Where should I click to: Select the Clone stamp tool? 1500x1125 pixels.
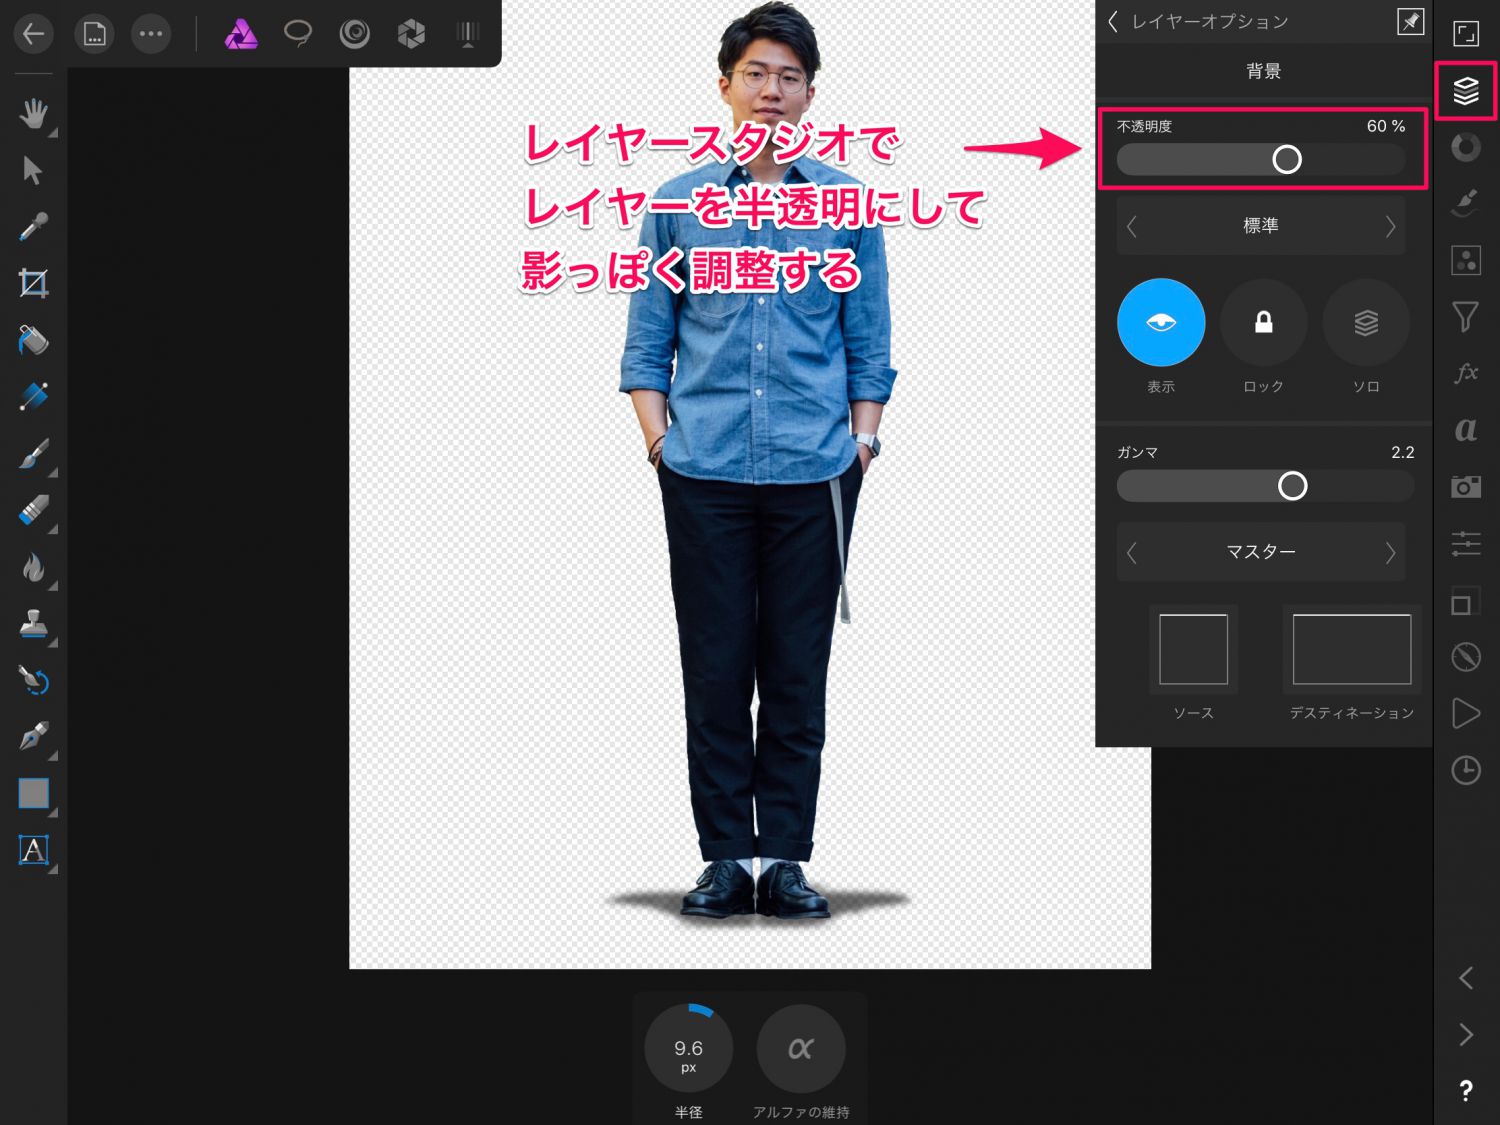(x=33, y=624)
